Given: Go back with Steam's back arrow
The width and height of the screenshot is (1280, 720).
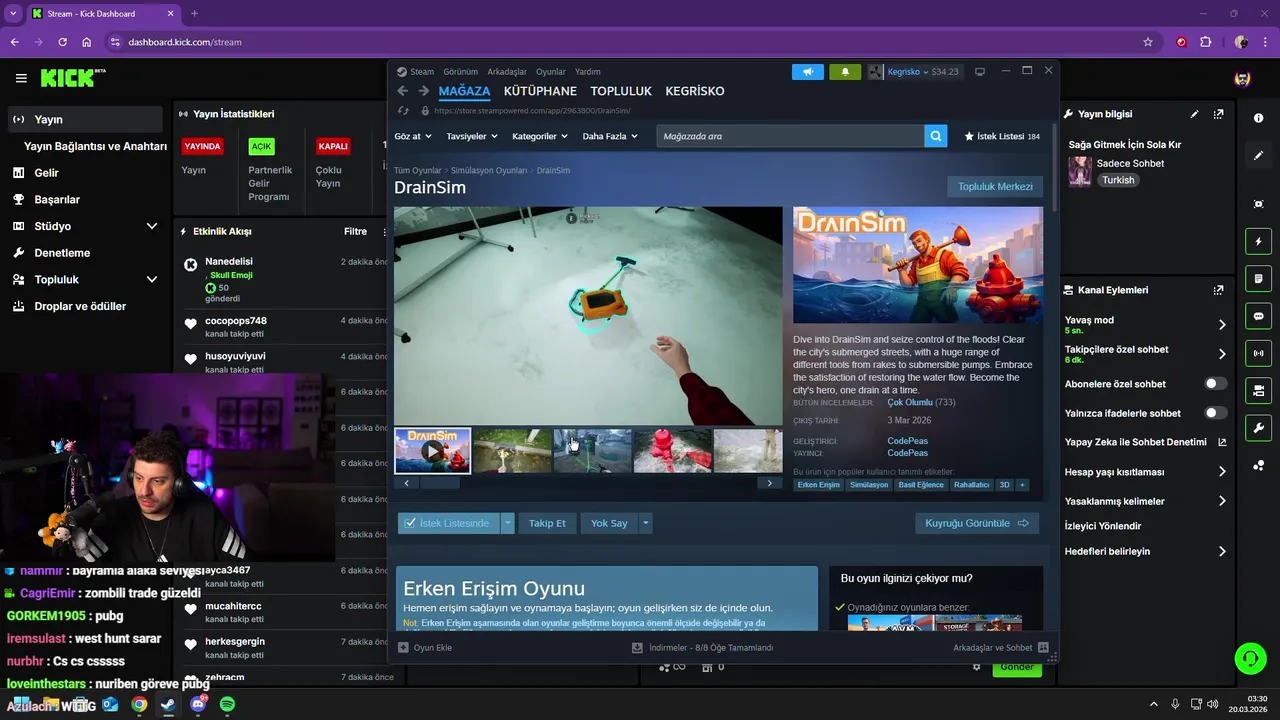Looking at the screenshot, I should click(x=403, y=91).
